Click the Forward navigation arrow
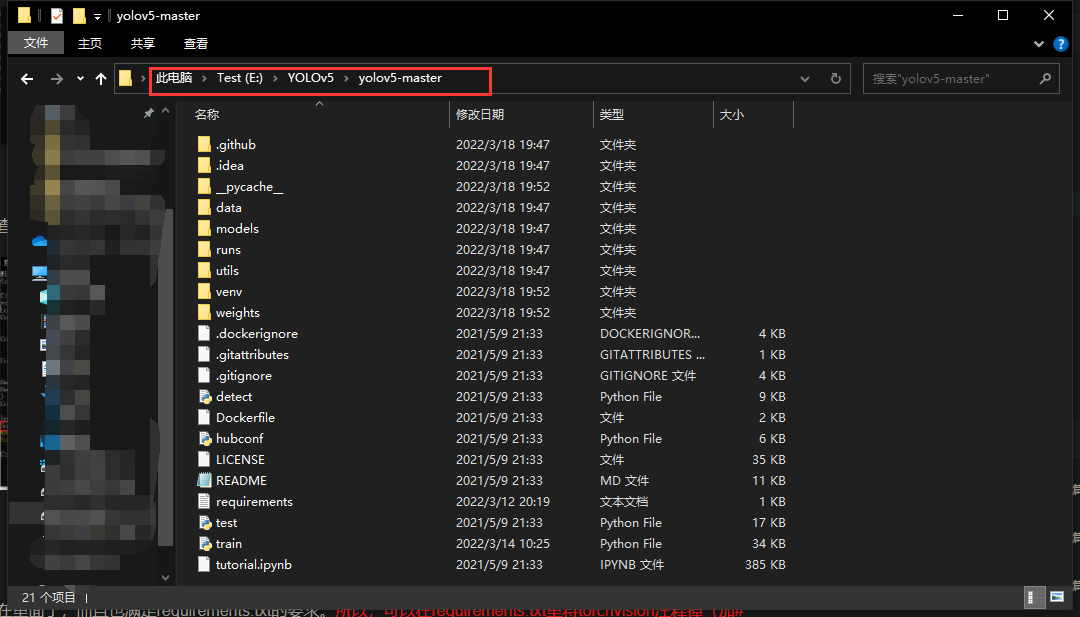The width and height of the screenshot is (1080, 617). click(56, 79)
